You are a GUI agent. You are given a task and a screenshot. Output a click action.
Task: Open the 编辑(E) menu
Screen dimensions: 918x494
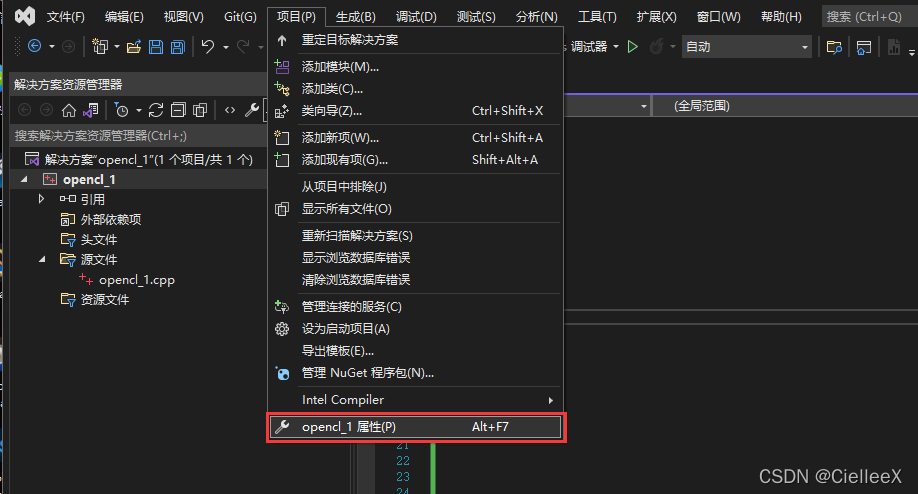coord(124,17)
